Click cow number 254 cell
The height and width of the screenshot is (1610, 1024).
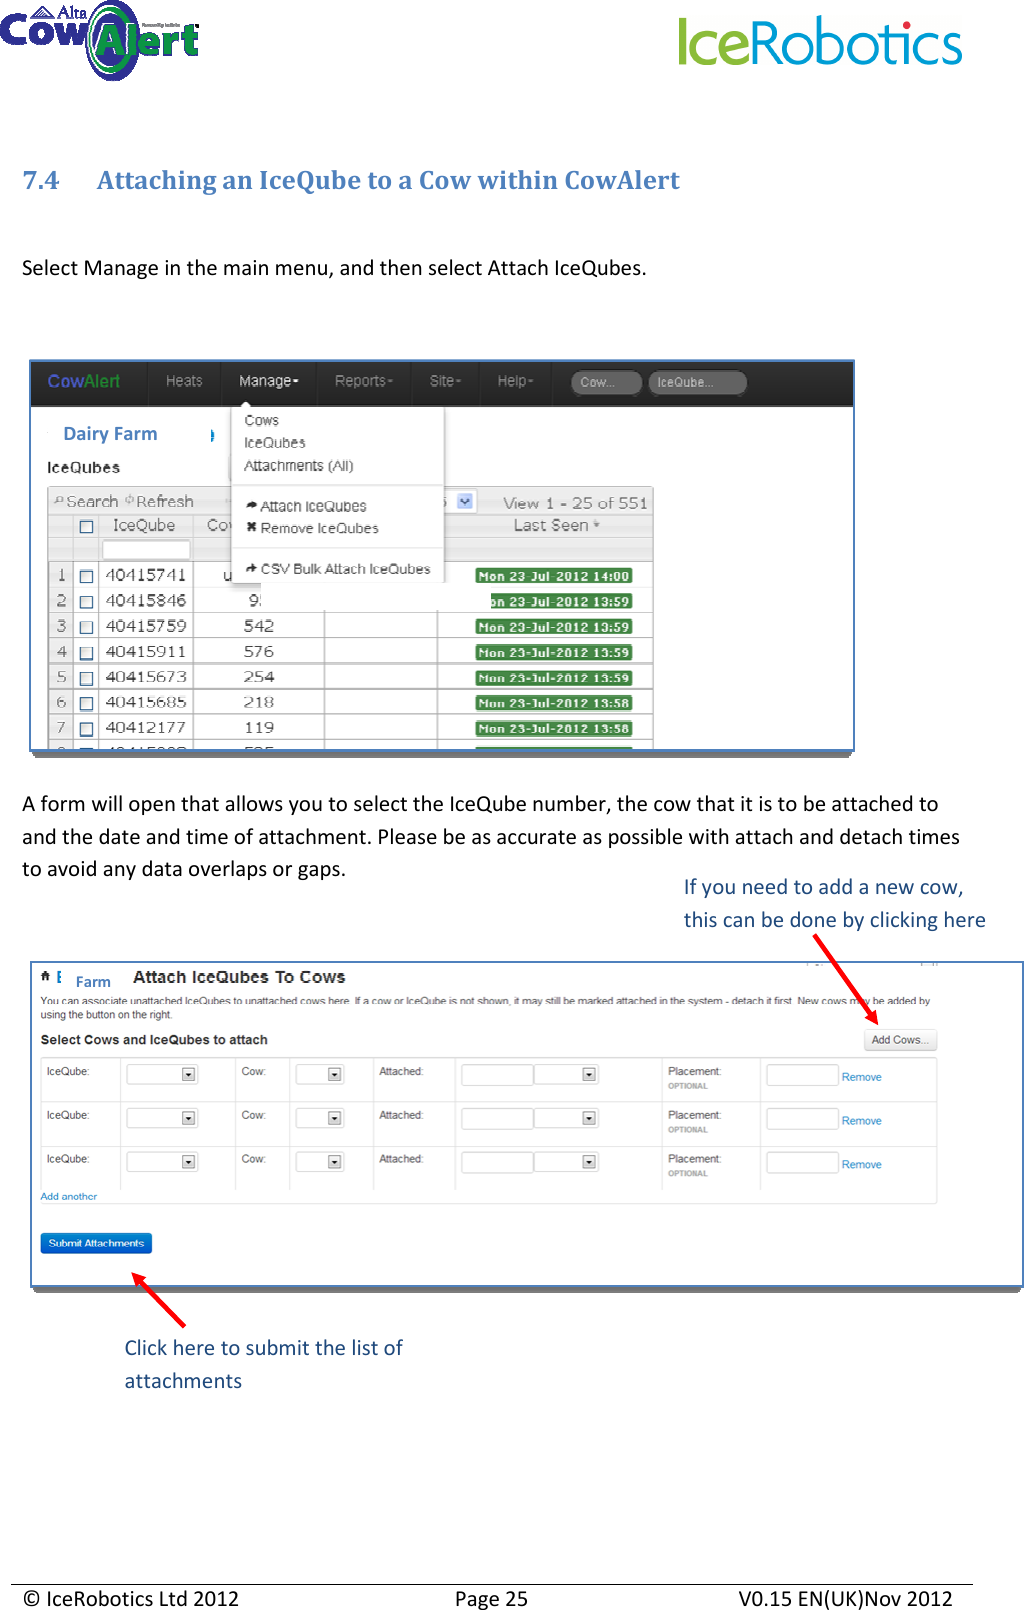259,677
